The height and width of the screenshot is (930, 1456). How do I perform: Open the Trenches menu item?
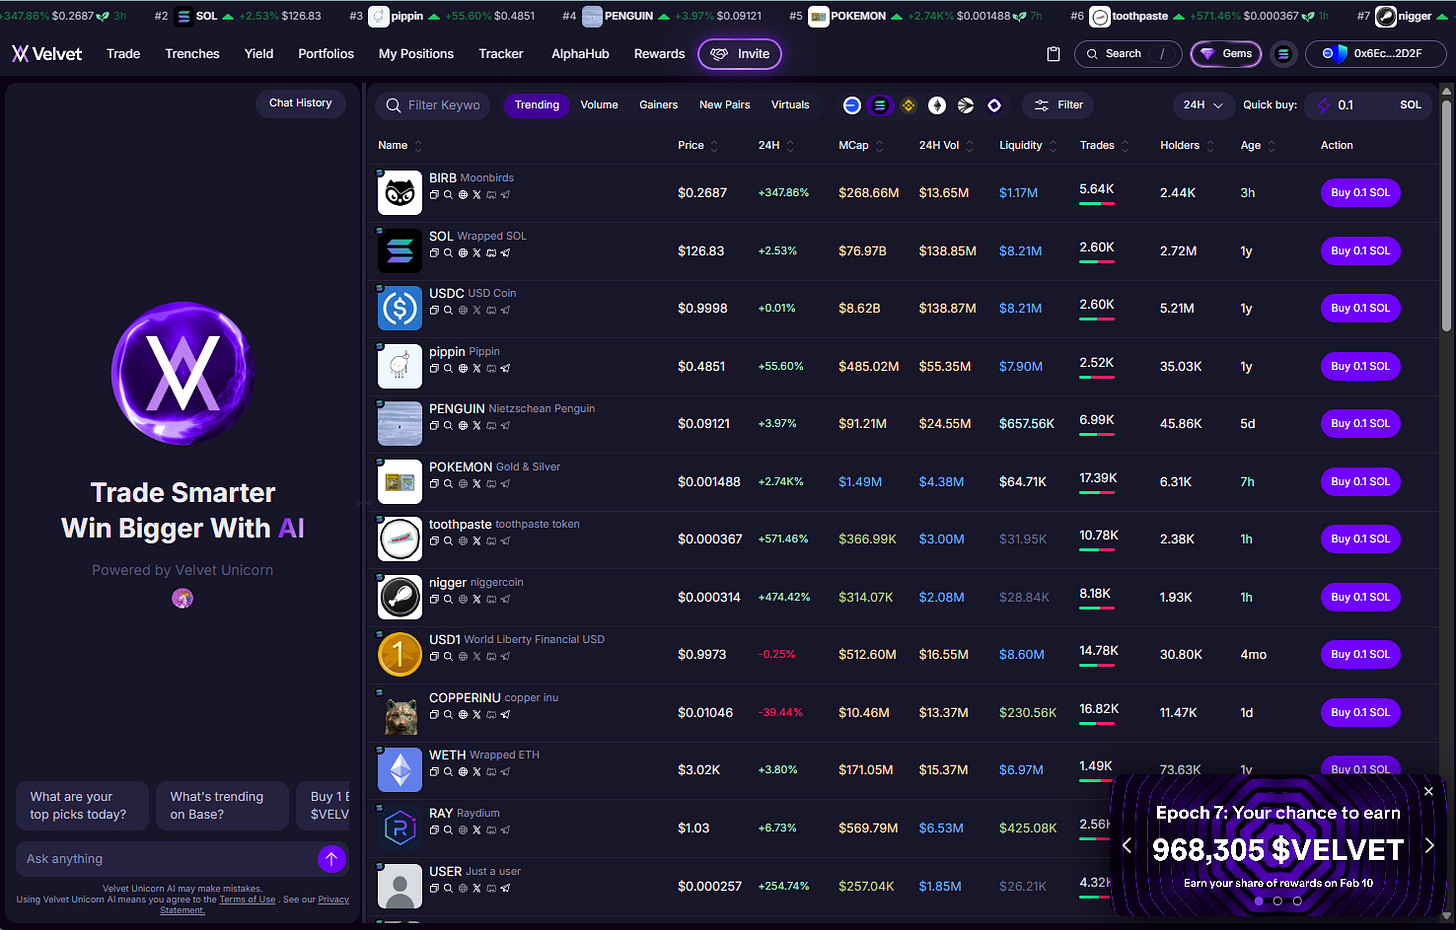click(192, 54)
